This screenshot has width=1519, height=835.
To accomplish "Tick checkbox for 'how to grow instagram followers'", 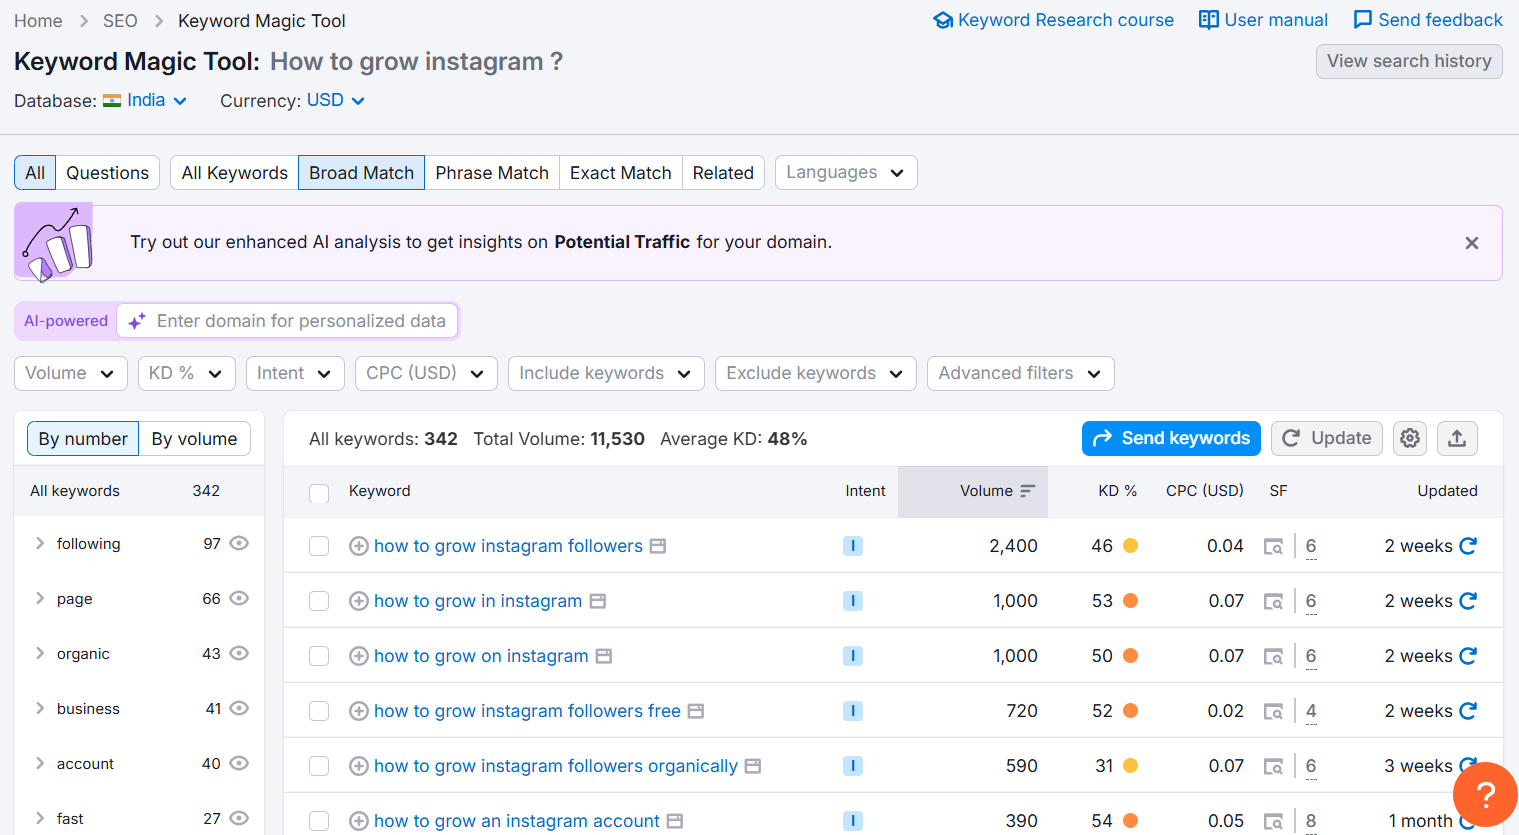I will 319,546.
